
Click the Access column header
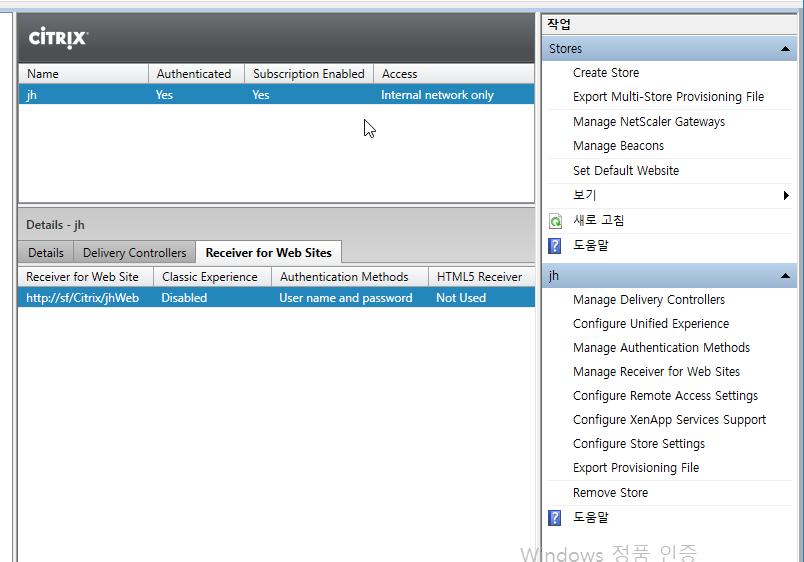[x=454, y=74]
